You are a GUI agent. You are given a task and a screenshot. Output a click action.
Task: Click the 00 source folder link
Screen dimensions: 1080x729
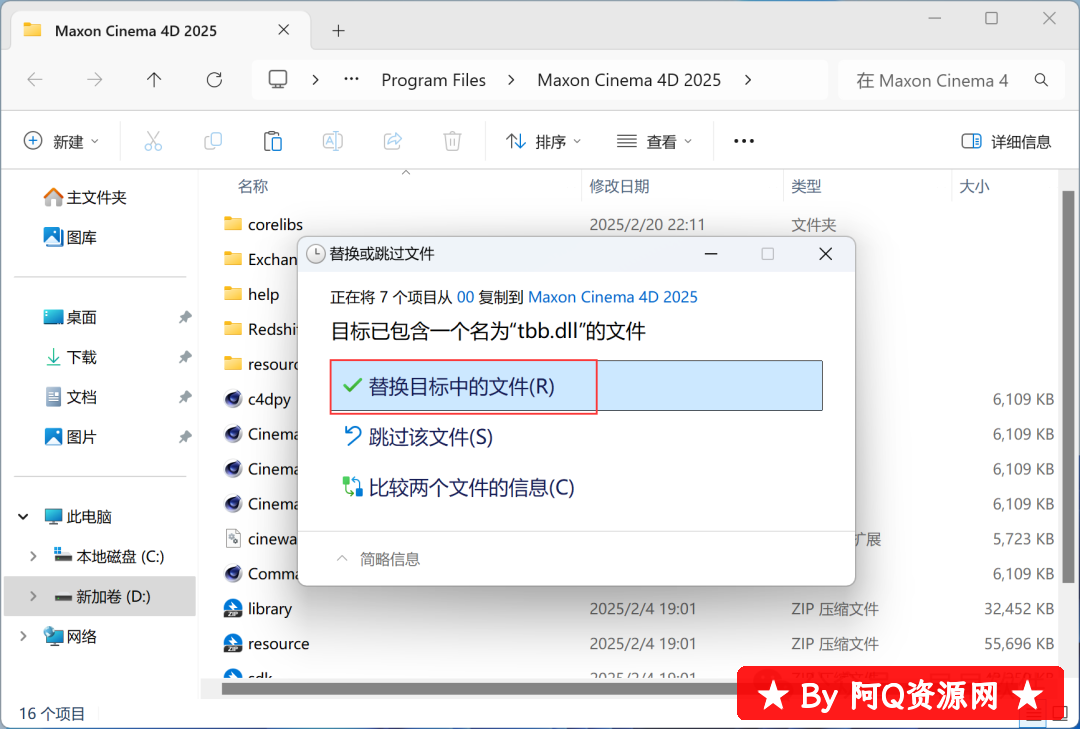tap(466, 297)
